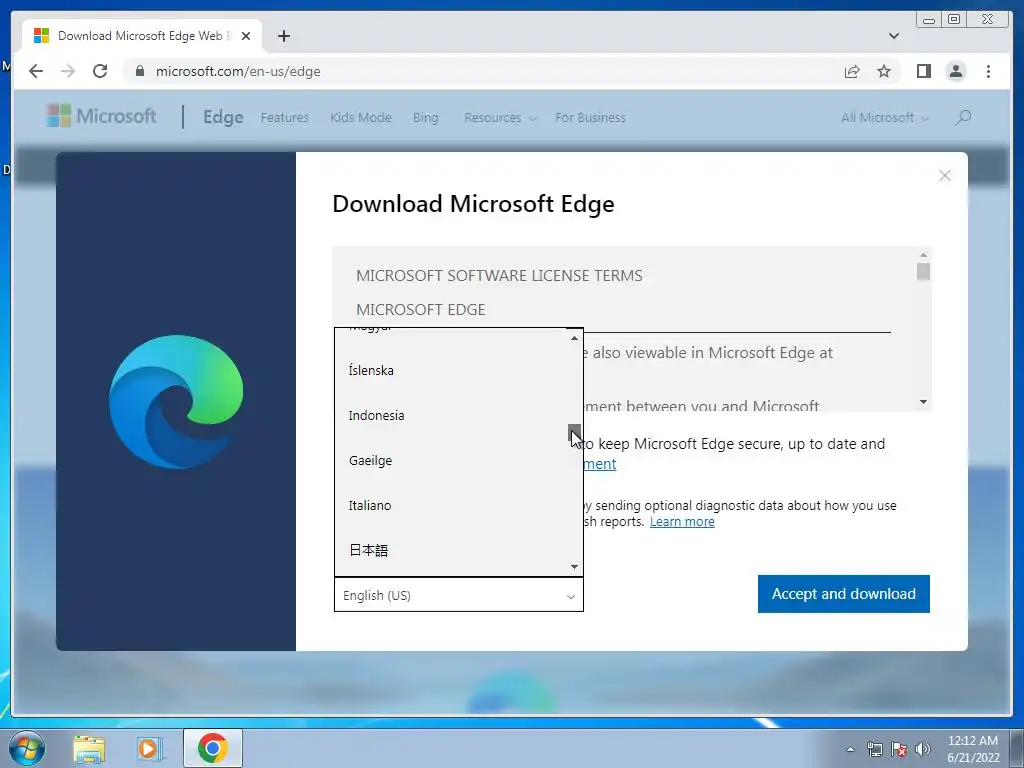
Task: Open the Chrome profile avatar
Action: point(956,71)
